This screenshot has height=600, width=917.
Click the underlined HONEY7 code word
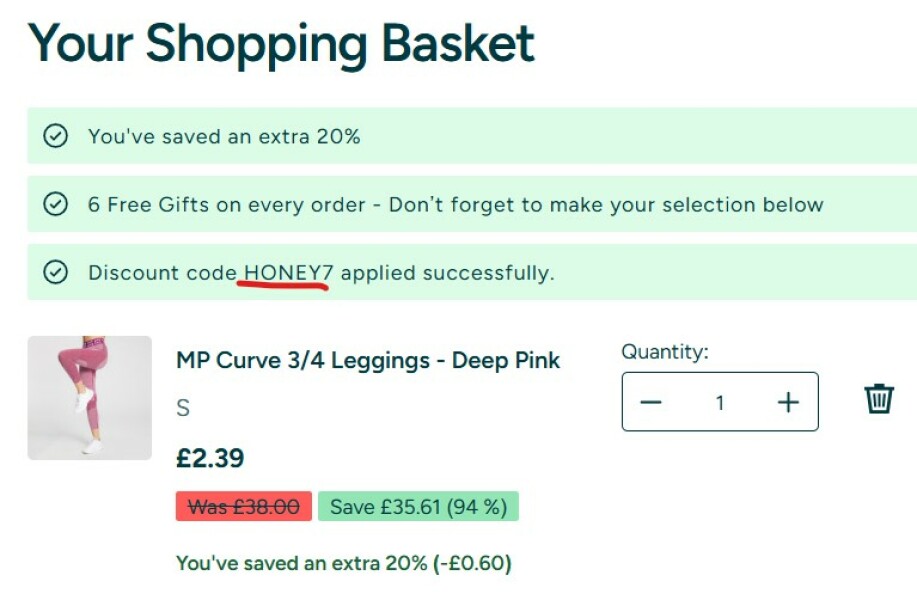[x=288, y=272]
